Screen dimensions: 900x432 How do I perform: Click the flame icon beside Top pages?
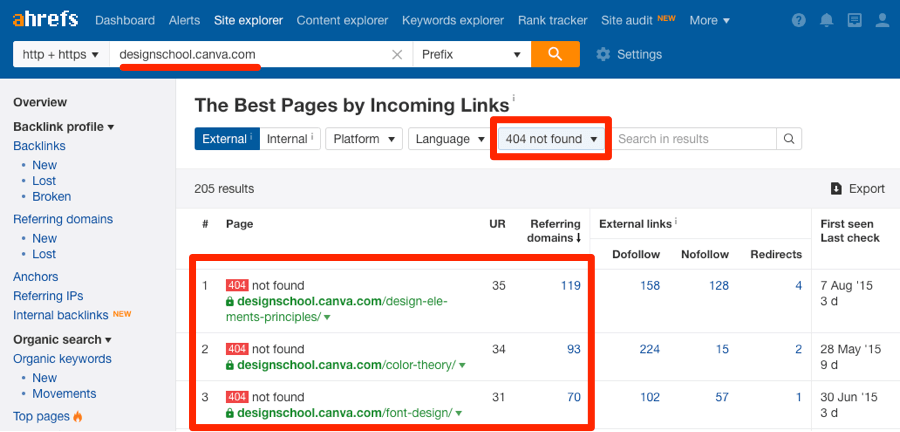[x=77, y=417]
